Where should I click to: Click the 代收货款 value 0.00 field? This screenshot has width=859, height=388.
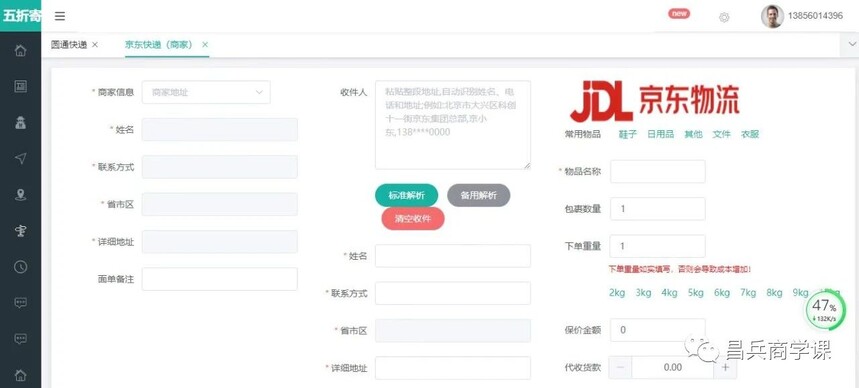[673, 367]
